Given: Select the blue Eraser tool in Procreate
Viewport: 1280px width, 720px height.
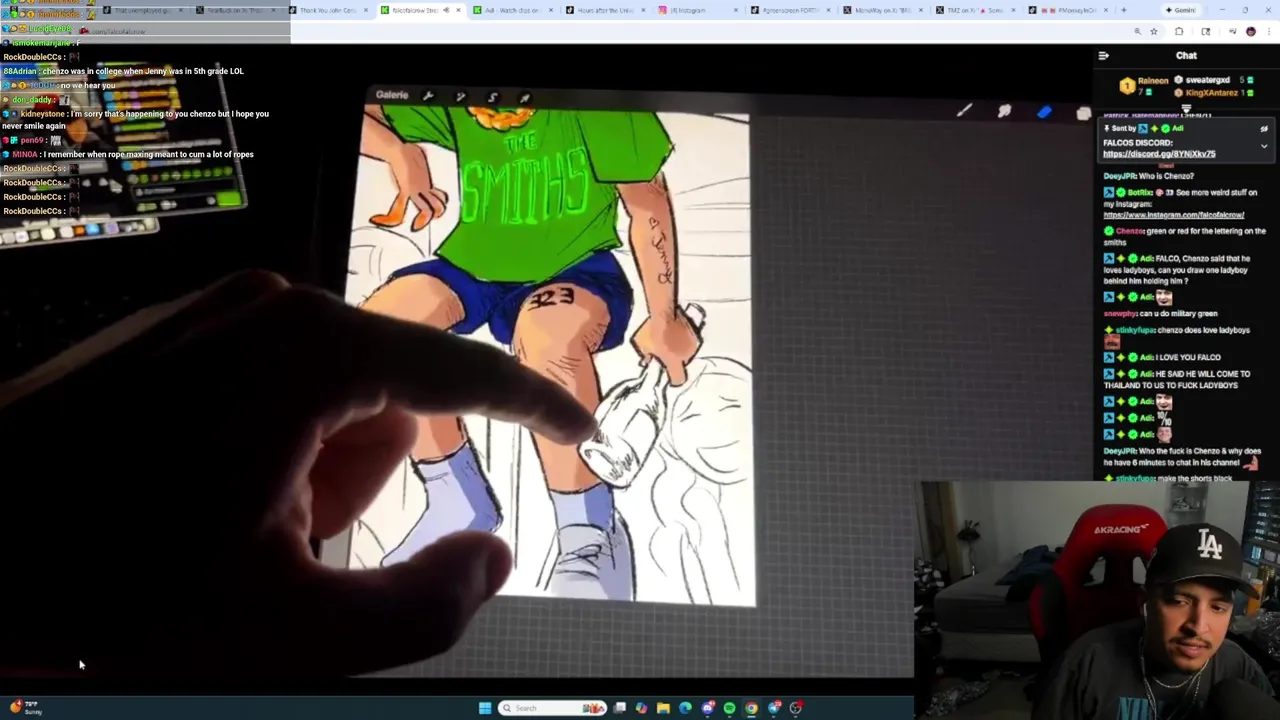Looking at the screenshot, I should click(1044, 112).
